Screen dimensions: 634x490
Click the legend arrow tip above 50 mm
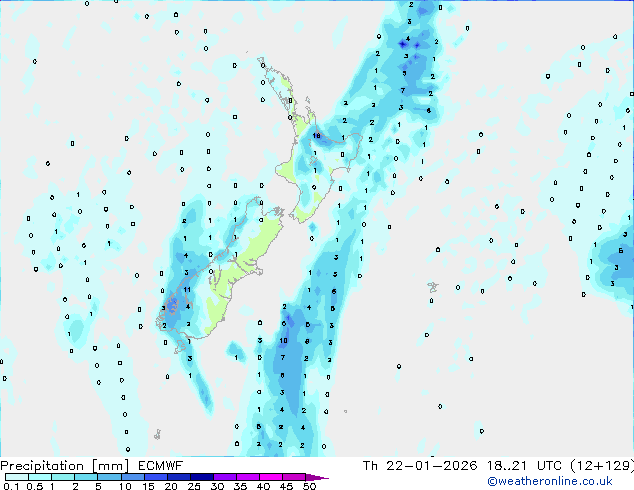[x=317, y=477]
